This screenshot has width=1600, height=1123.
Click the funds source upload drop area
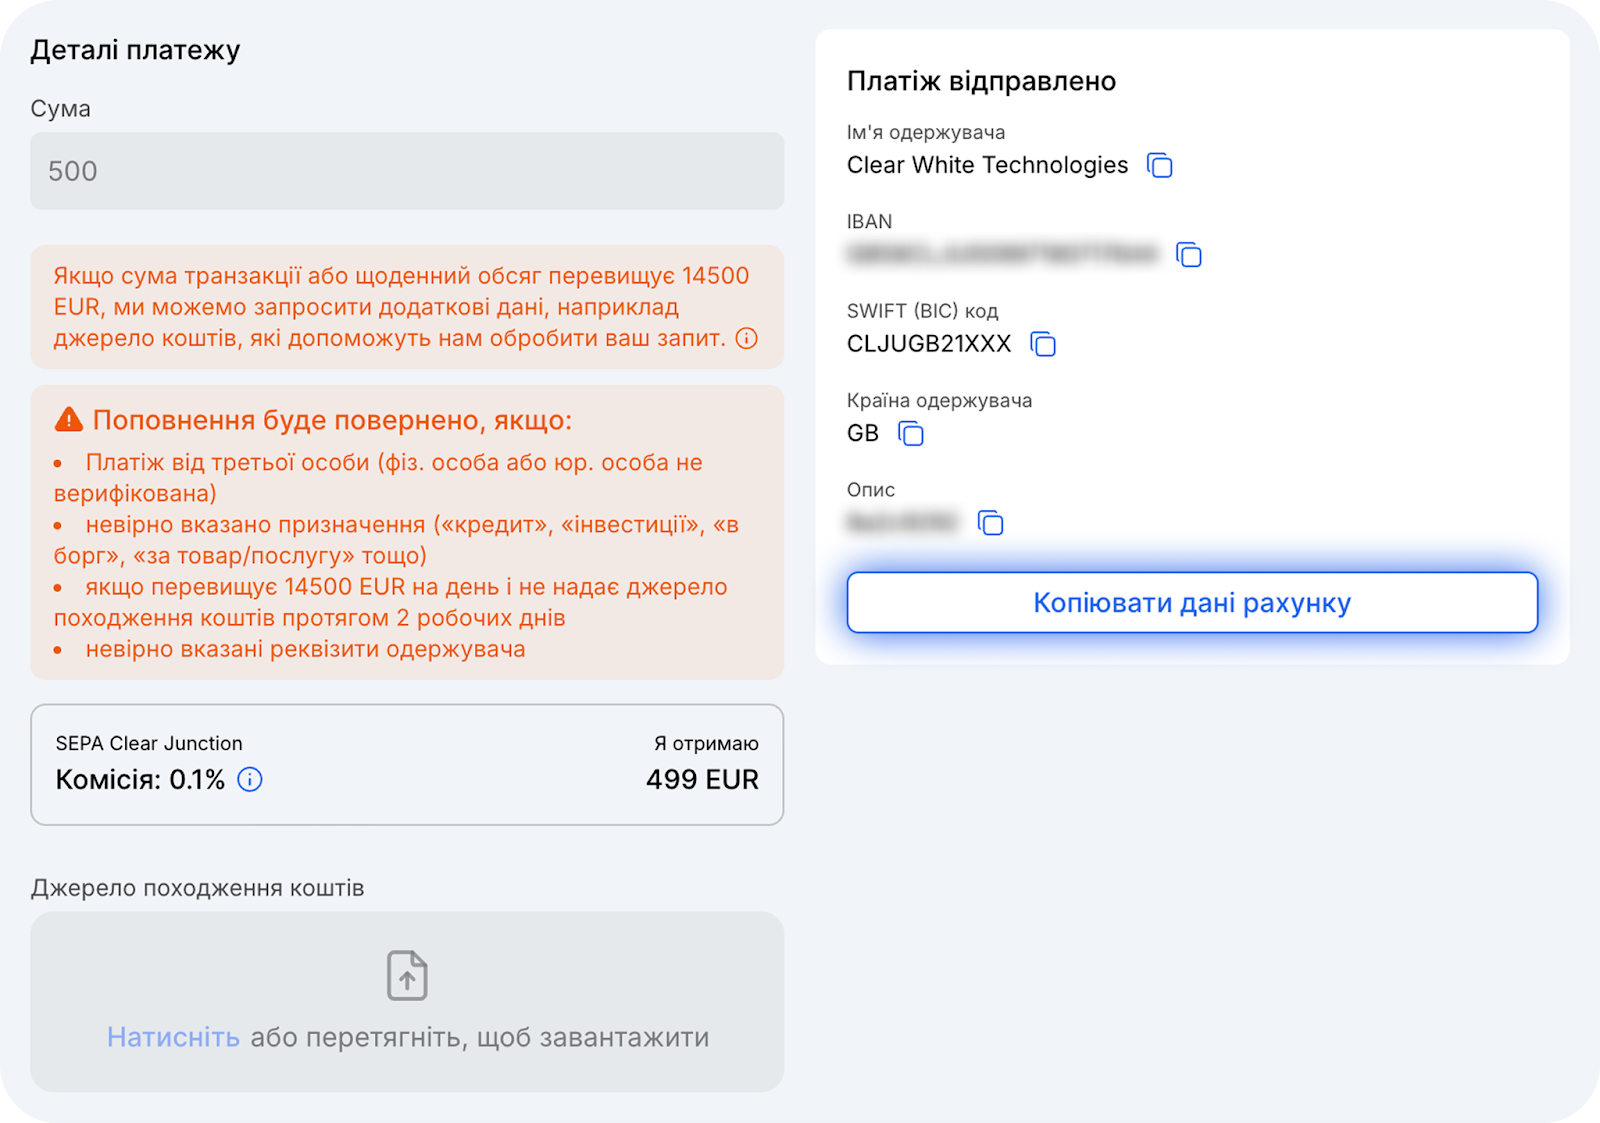pyautogui.click(x=407, y=1001)
